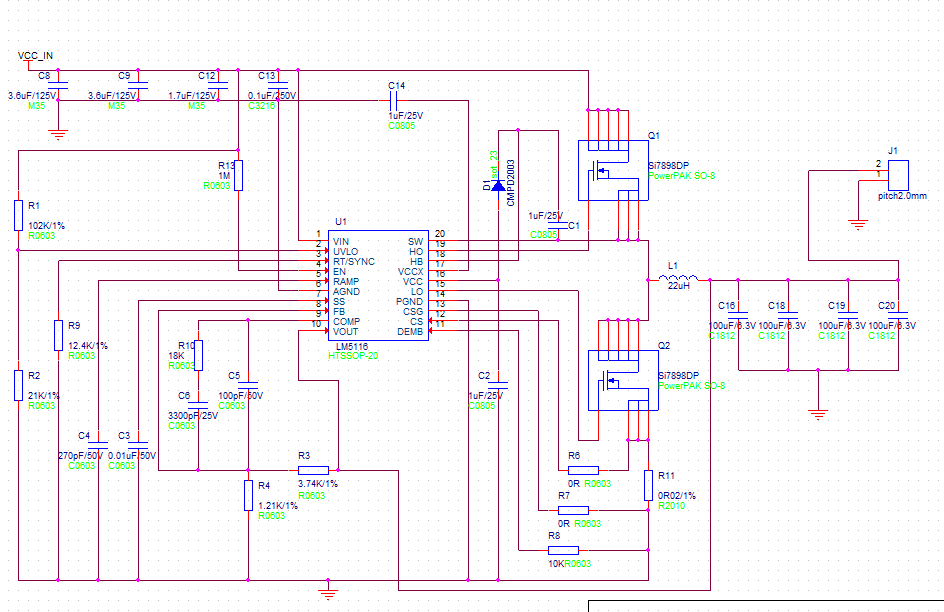944x612 pixels.
Task: Select the R2 resistor symbol
Action: click(19, 385)
